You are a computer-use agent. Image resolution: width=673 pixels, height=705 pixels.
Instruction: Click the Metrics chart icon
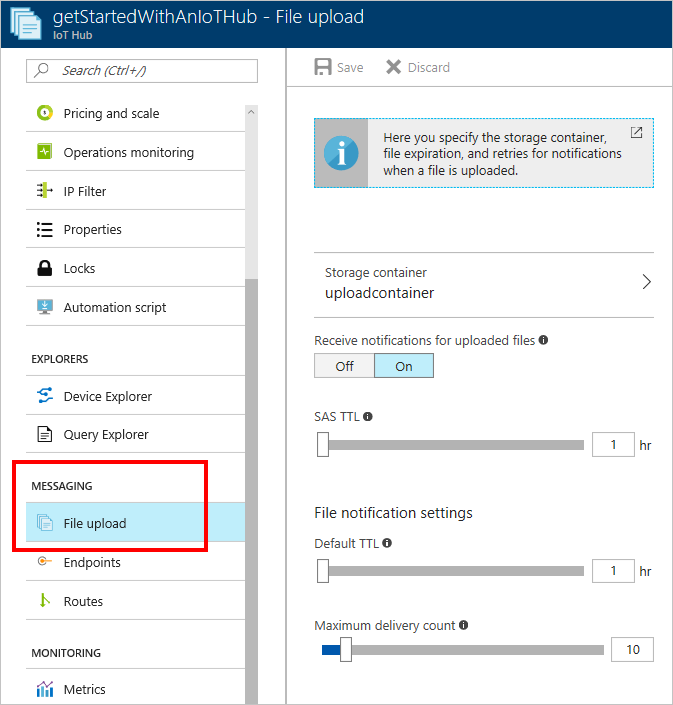click(45, 688)
